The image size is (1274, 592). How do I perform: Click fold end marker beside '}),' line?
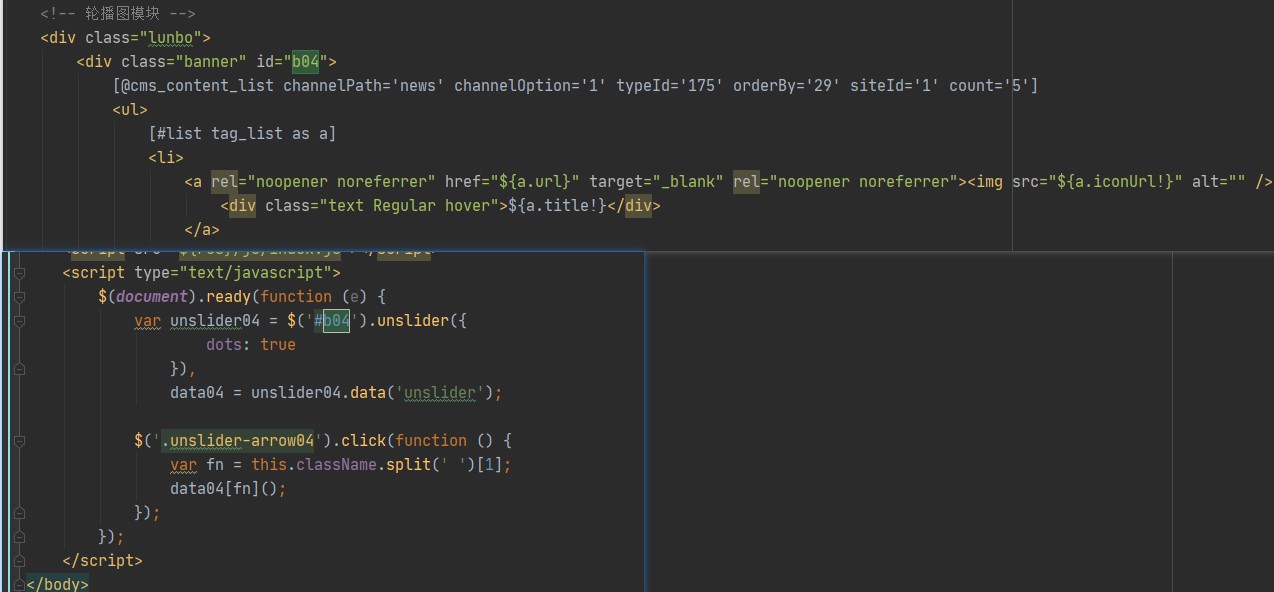[x=18, y=369]
